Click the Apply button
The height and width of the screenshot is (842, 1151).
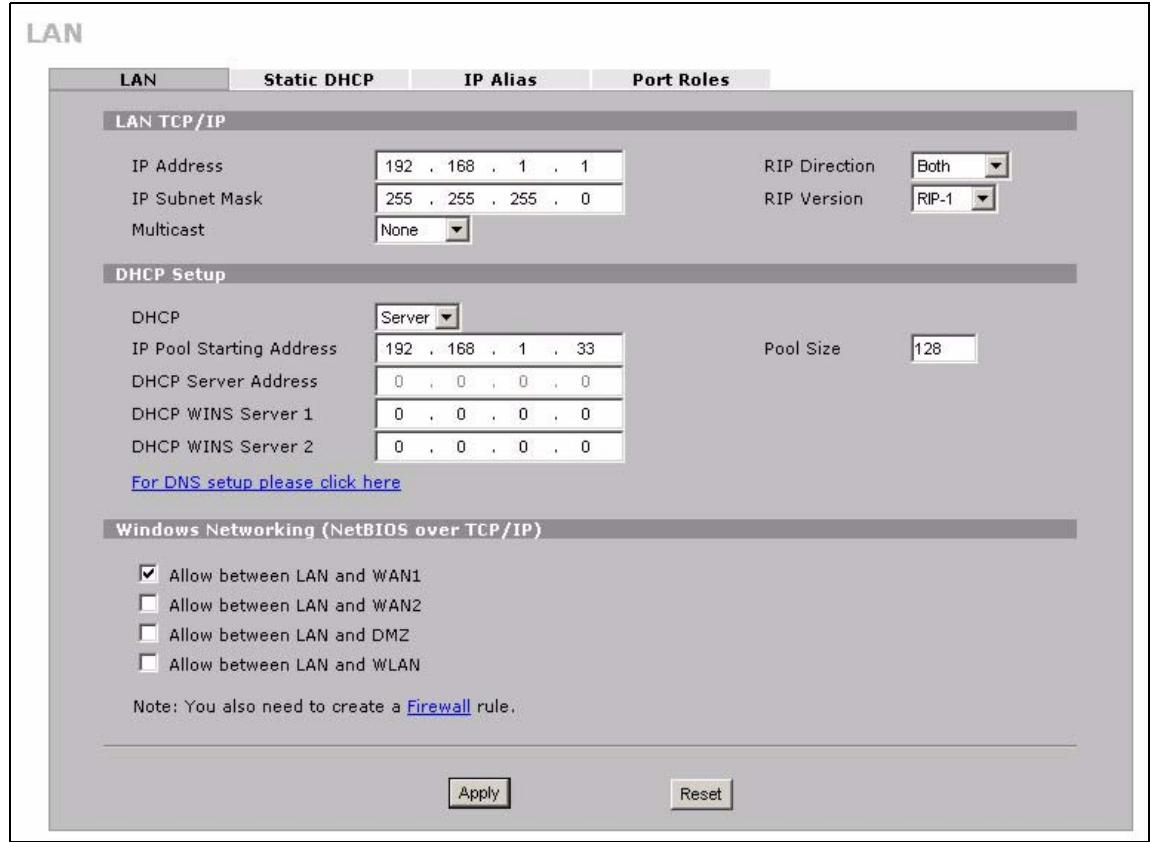(479, 793)
